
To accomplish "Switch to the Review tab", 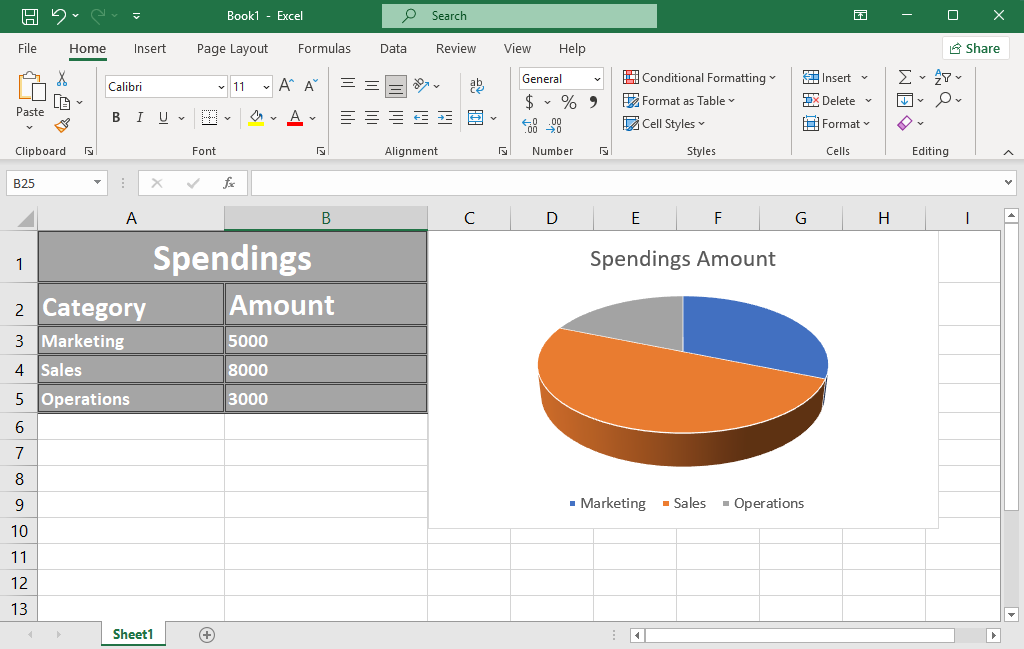I will [x=456, y=48].
